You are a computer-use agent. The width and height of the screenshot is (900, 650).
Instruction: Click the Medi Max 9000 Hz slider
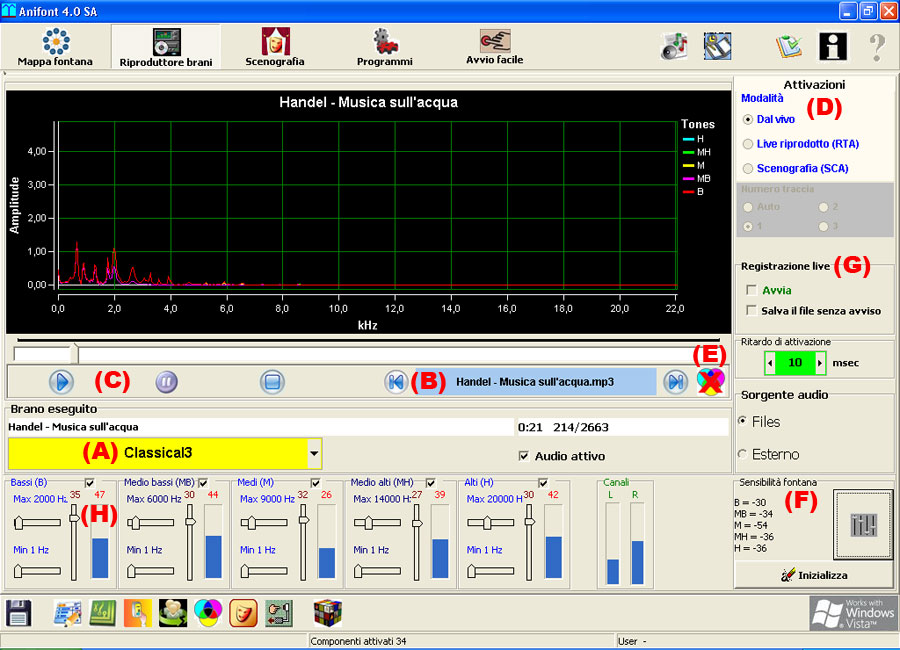264,523
